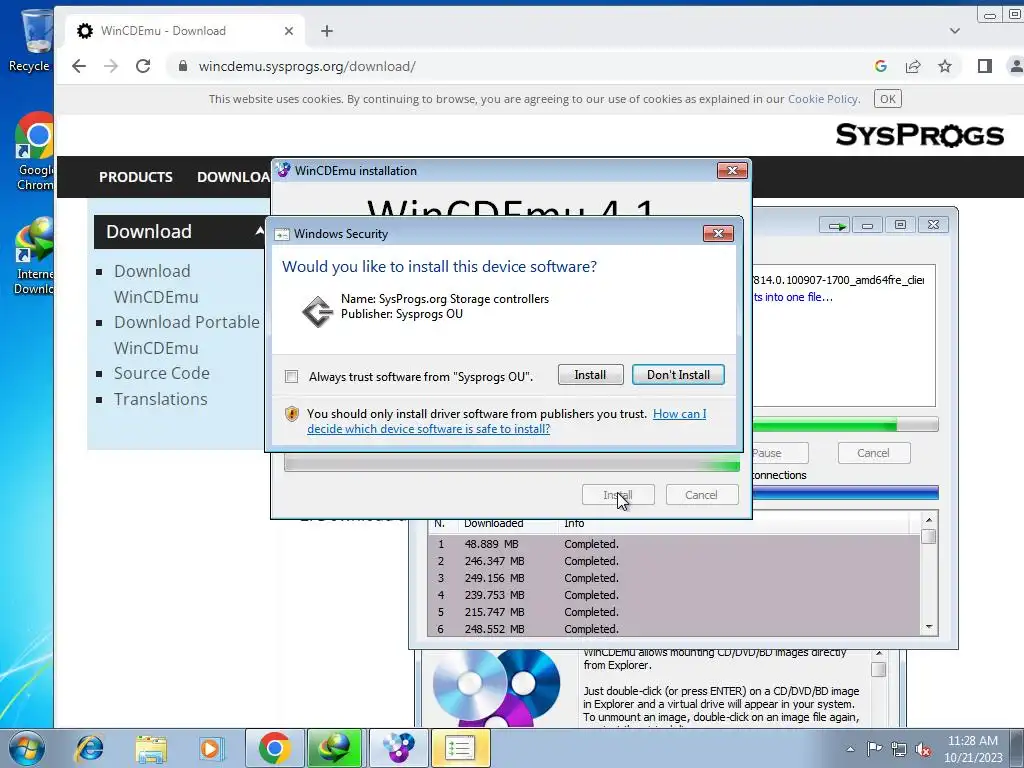Open new tab with plus button
1024x768 pixels.
[327, 31]
